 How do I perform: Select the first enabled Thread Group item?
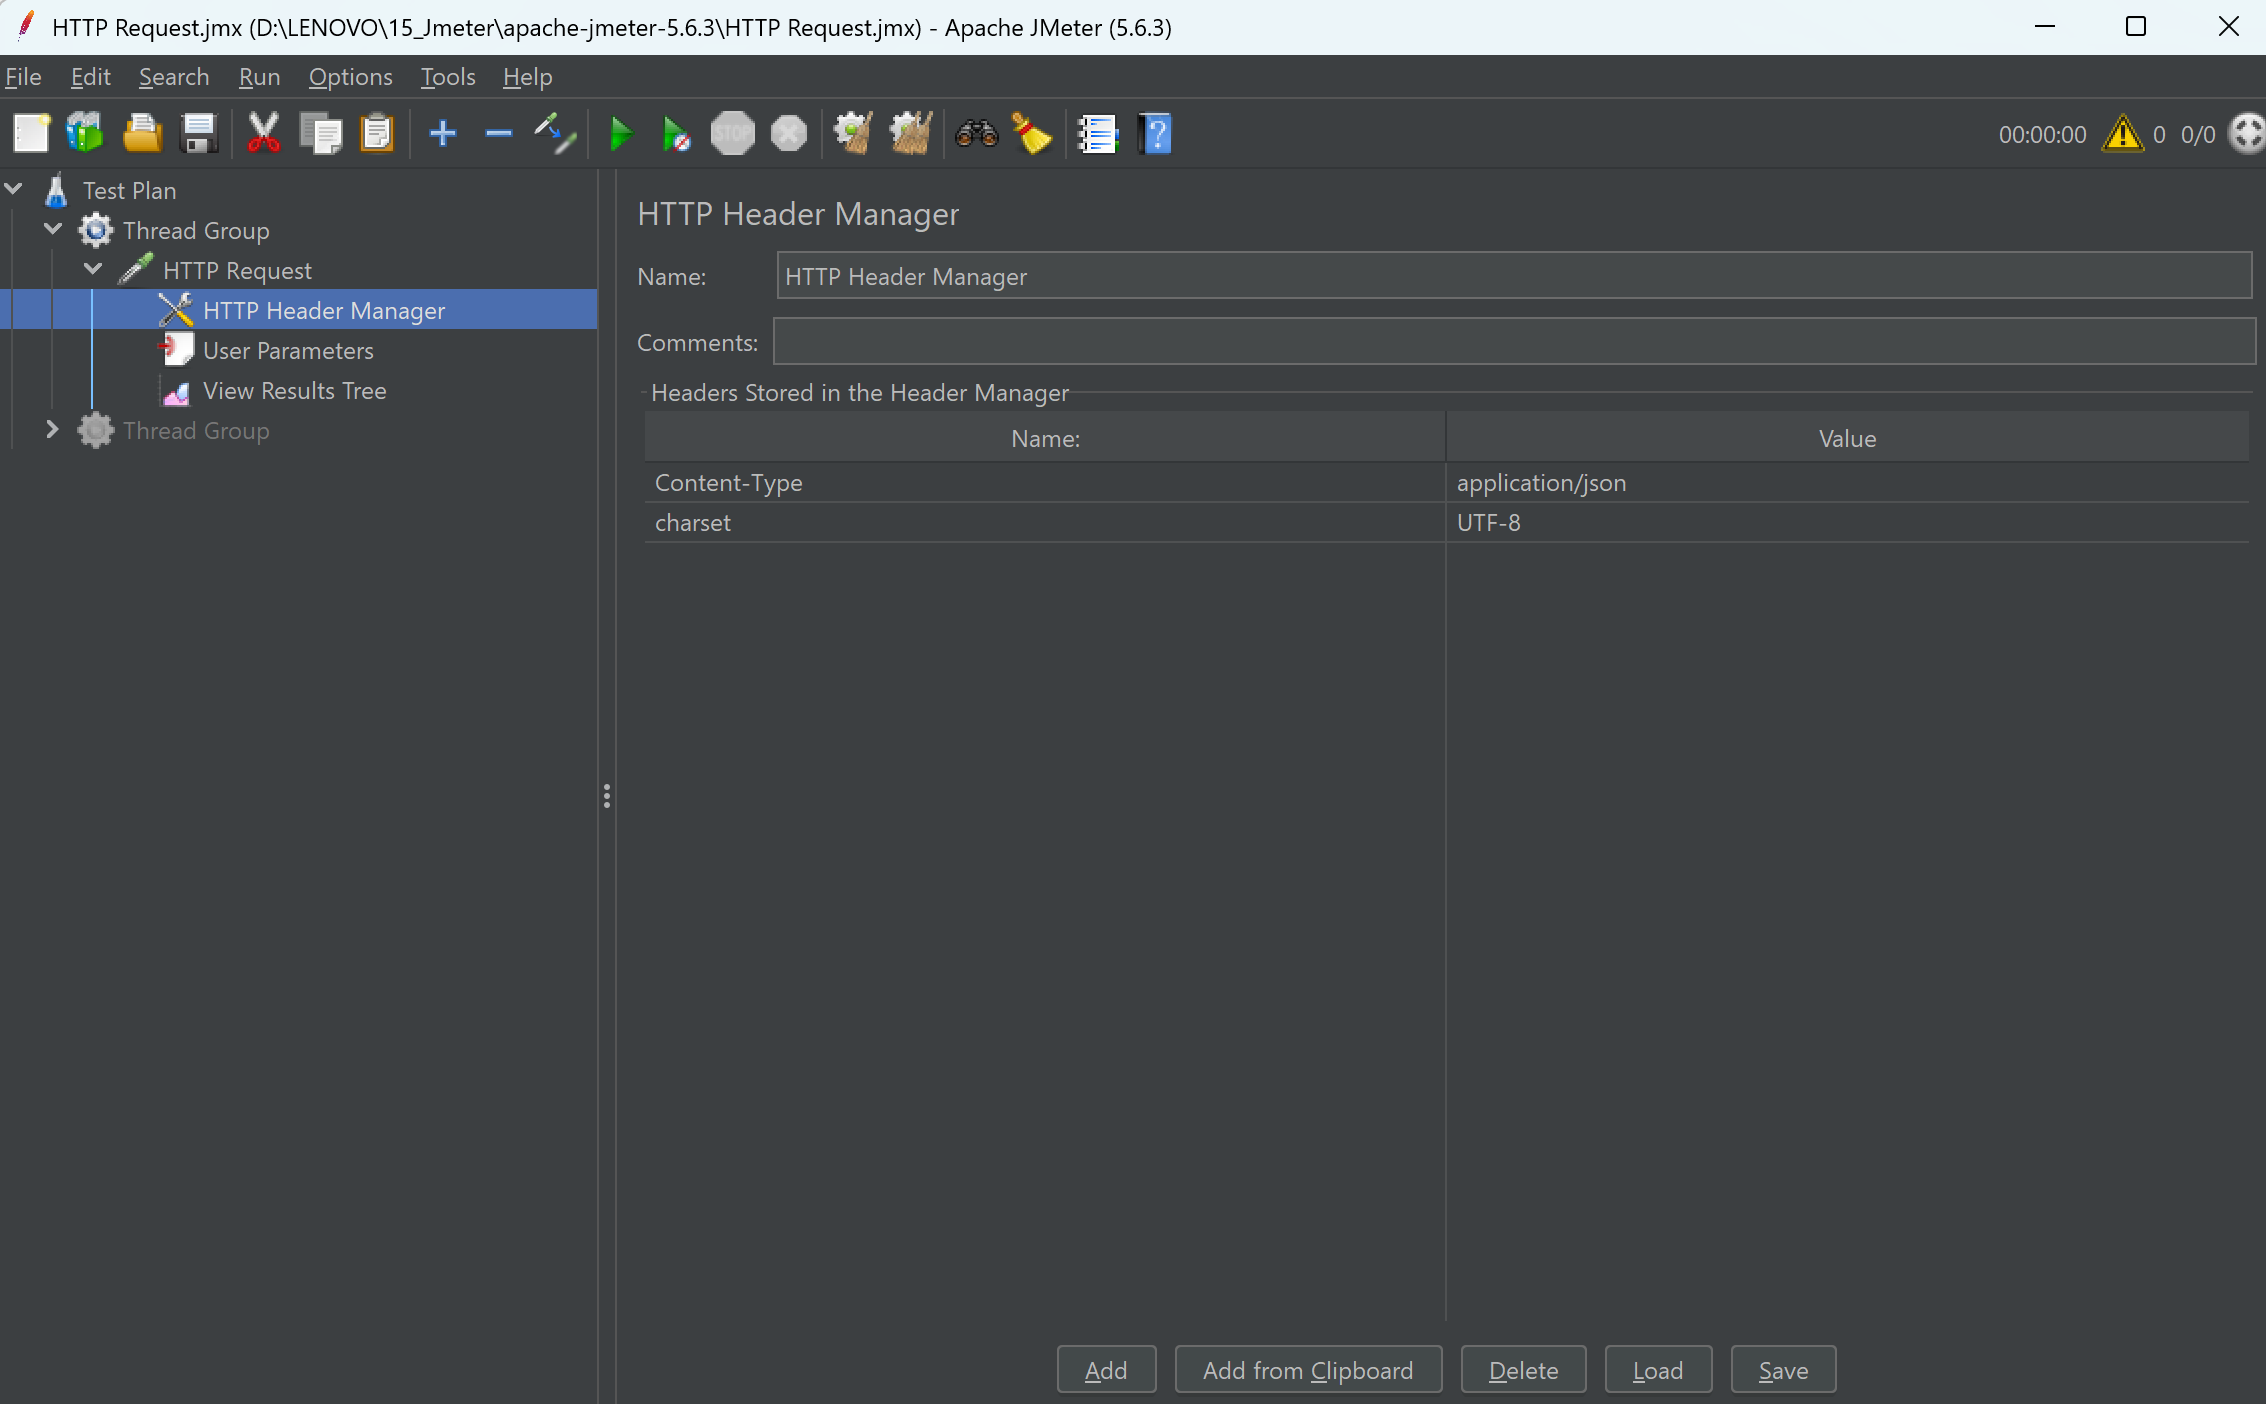click(196, 230)
